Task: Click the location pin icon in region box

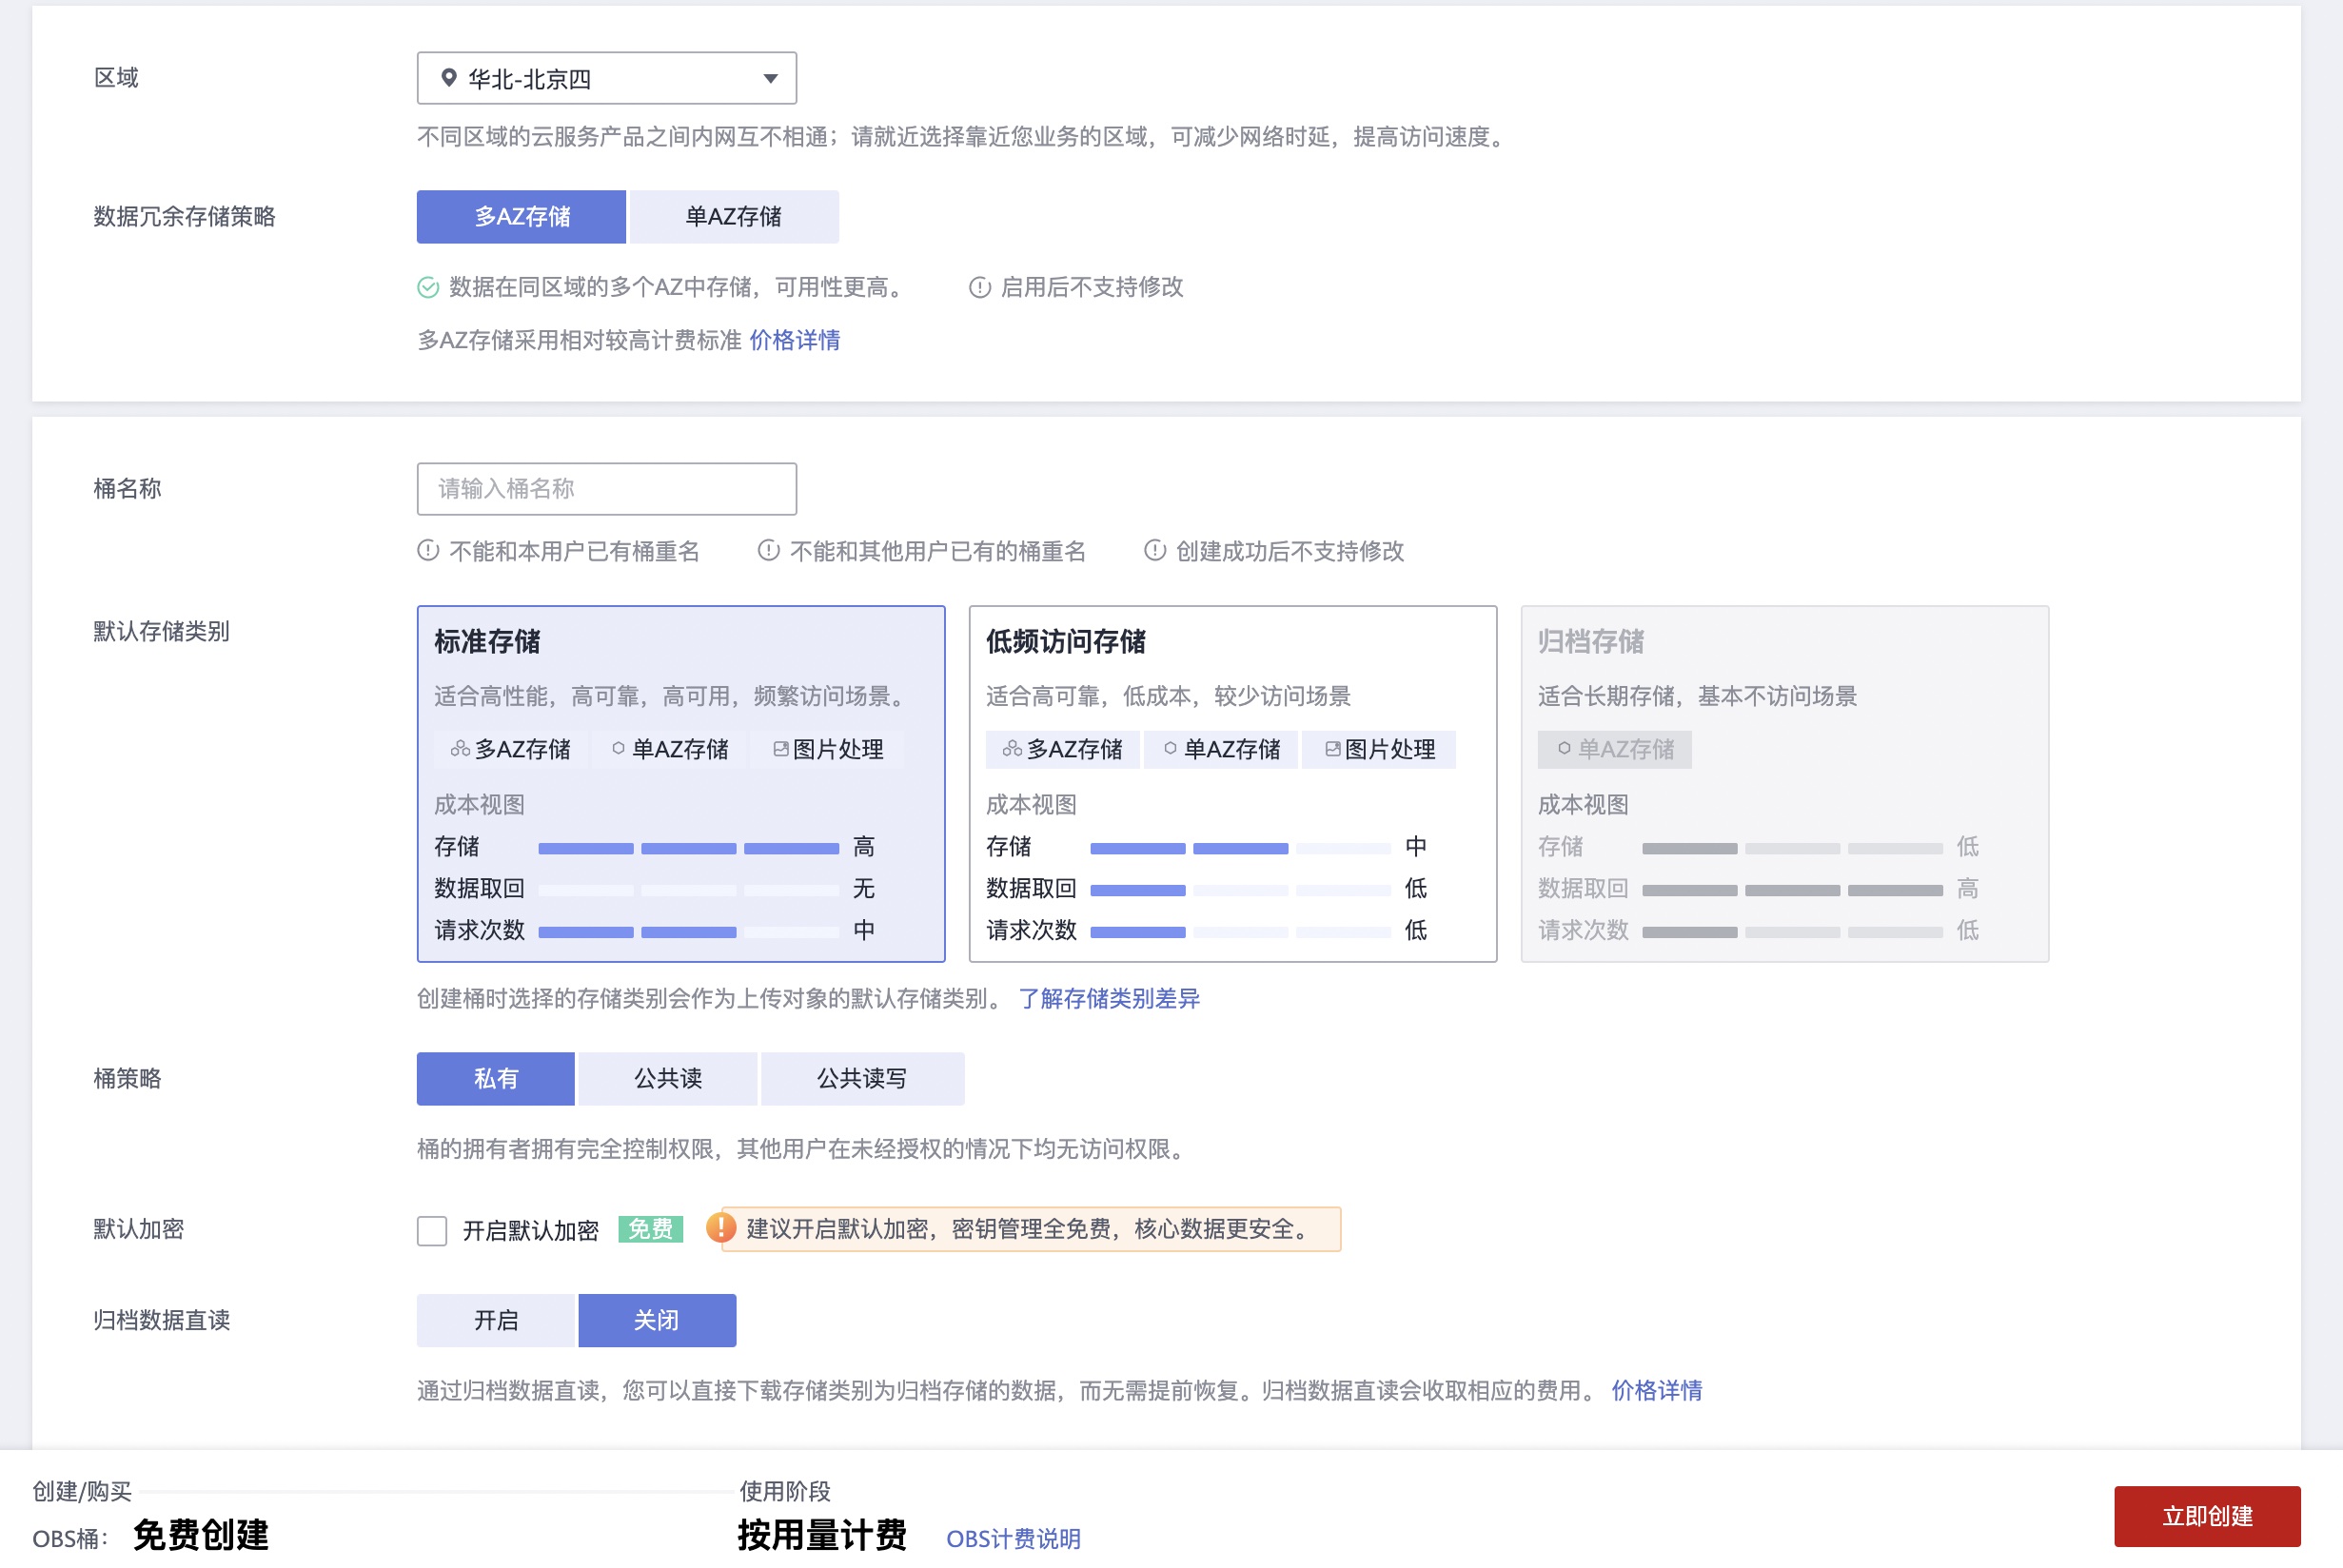Action: click(x=449, y=78)
